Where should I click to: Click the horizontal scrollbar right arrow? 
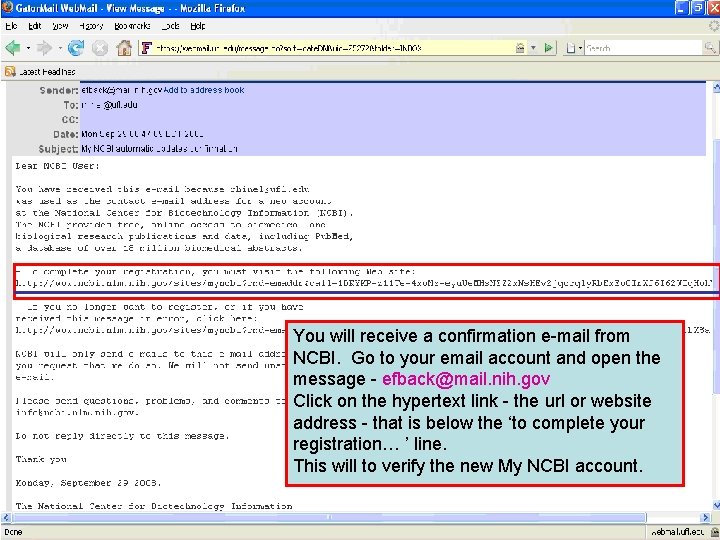706,517
